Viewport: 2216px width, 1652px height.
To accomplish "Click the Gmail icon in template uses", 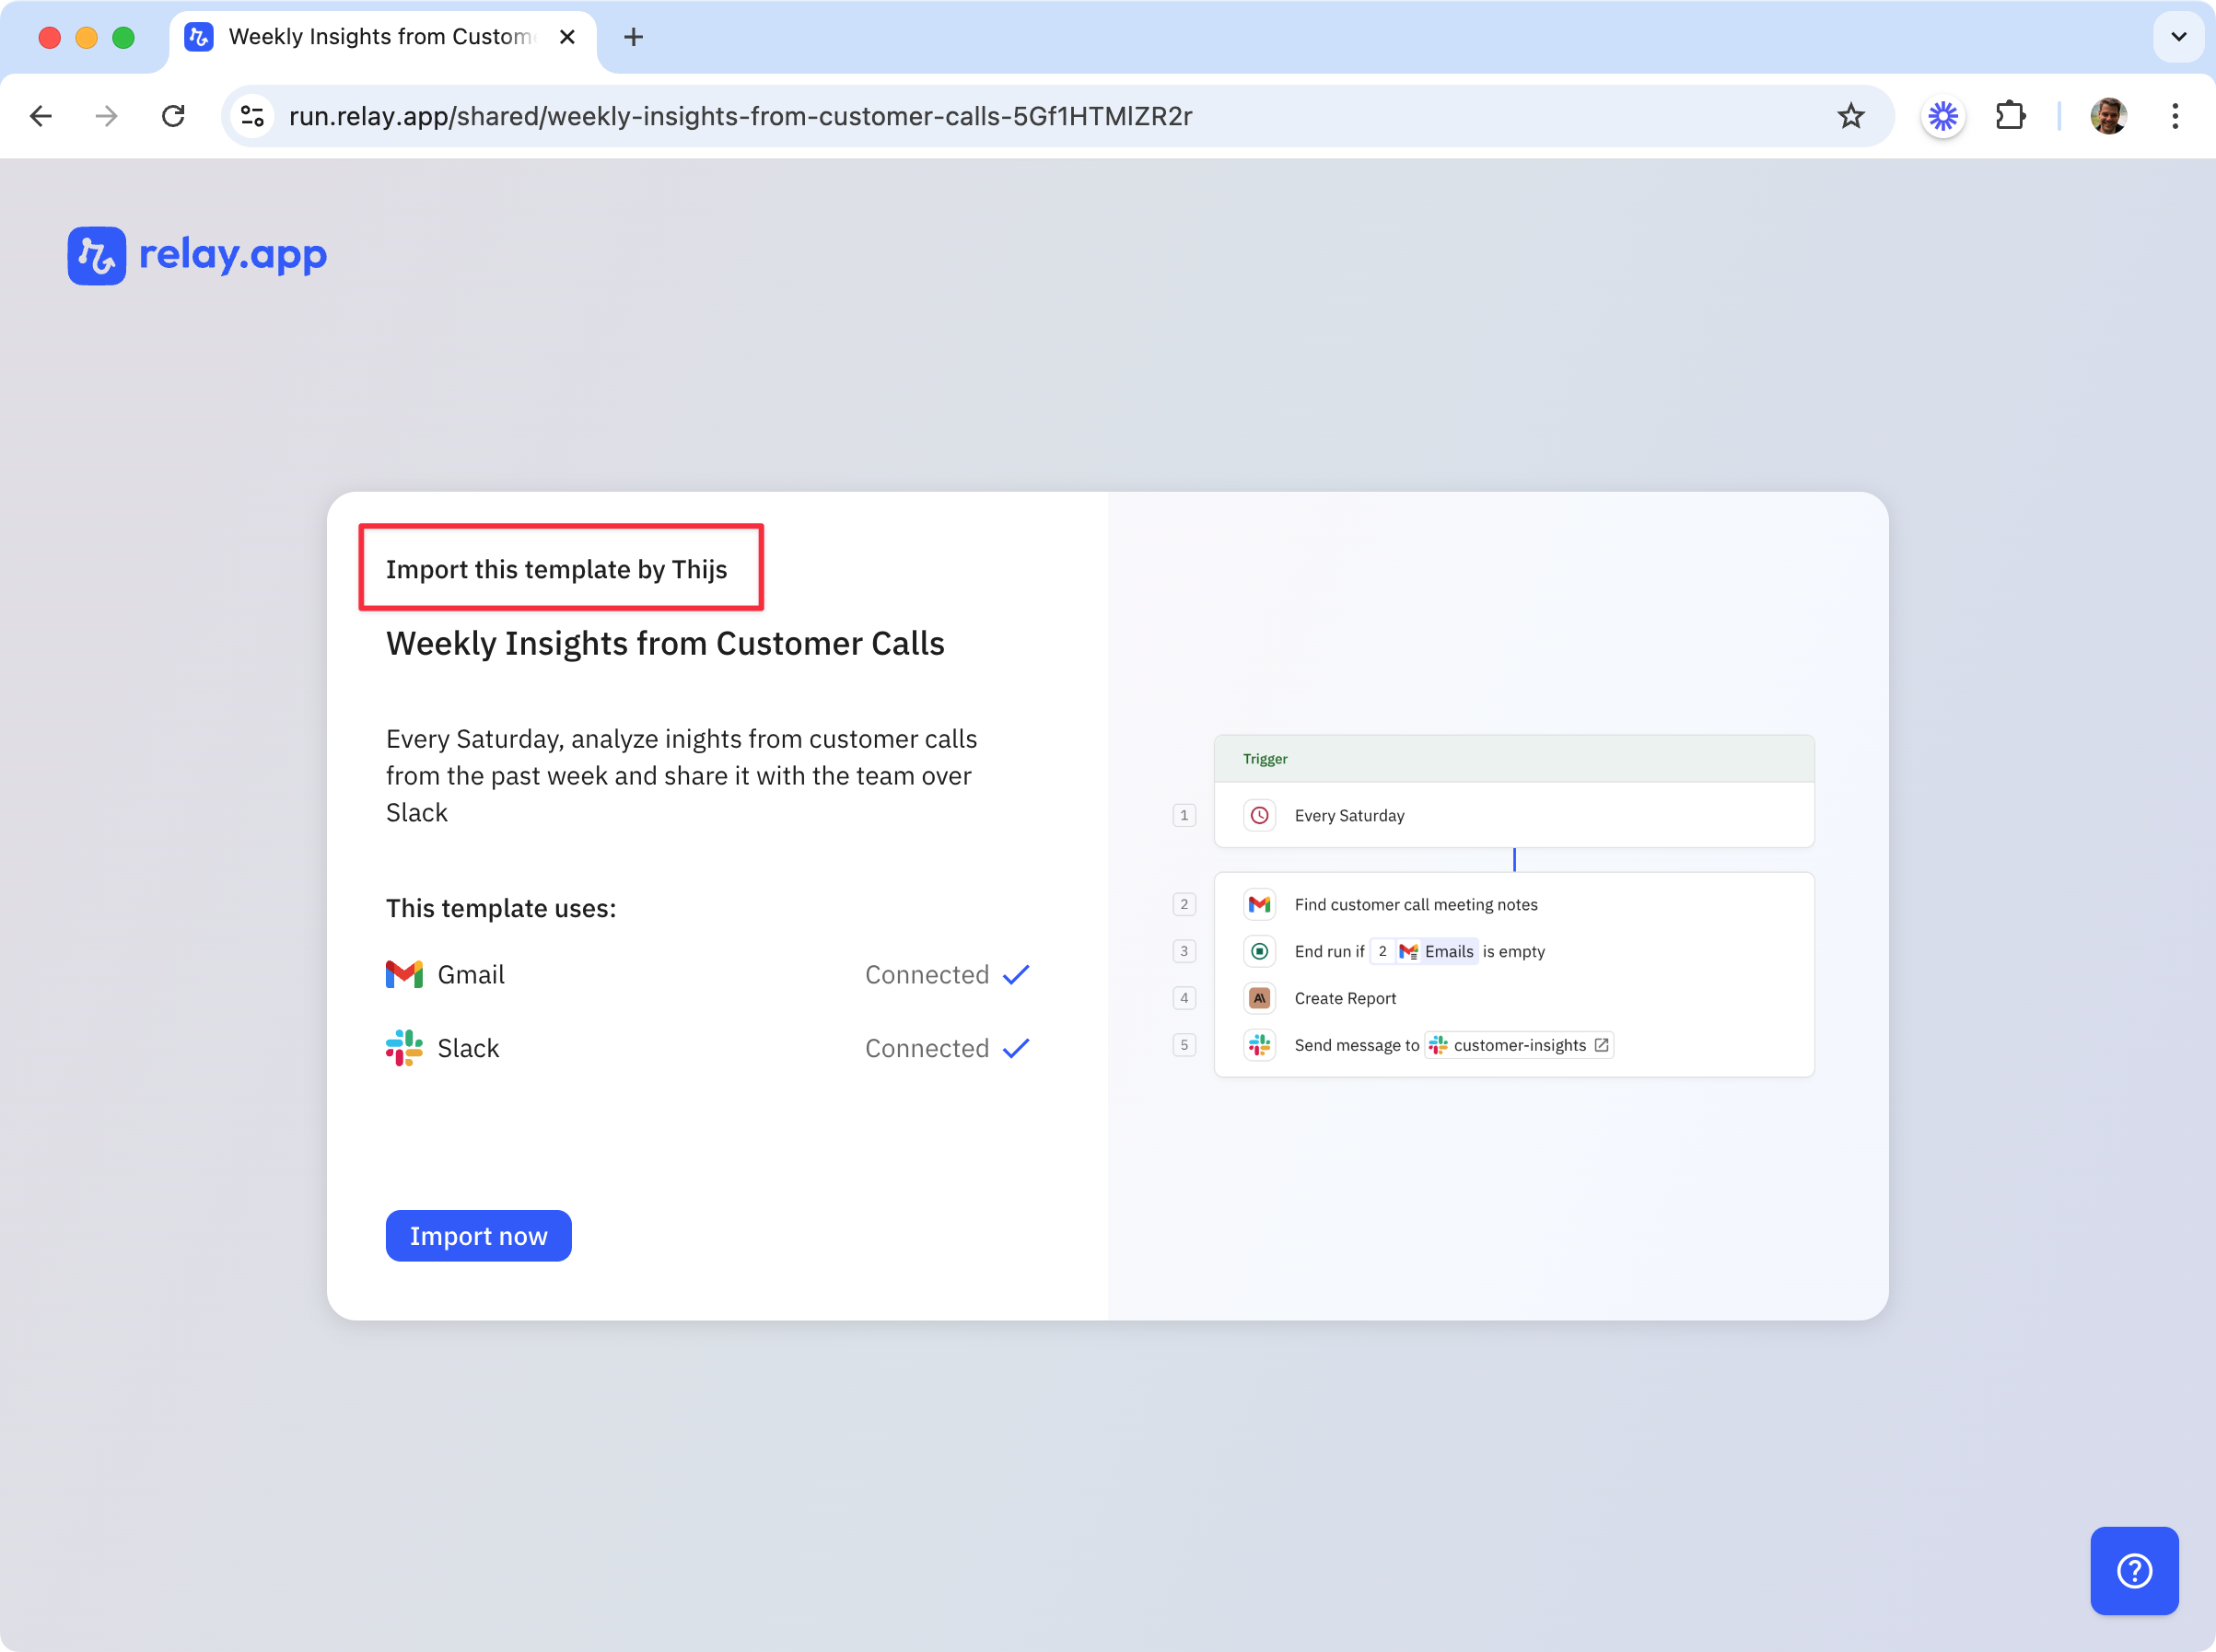I will point(404,974).
